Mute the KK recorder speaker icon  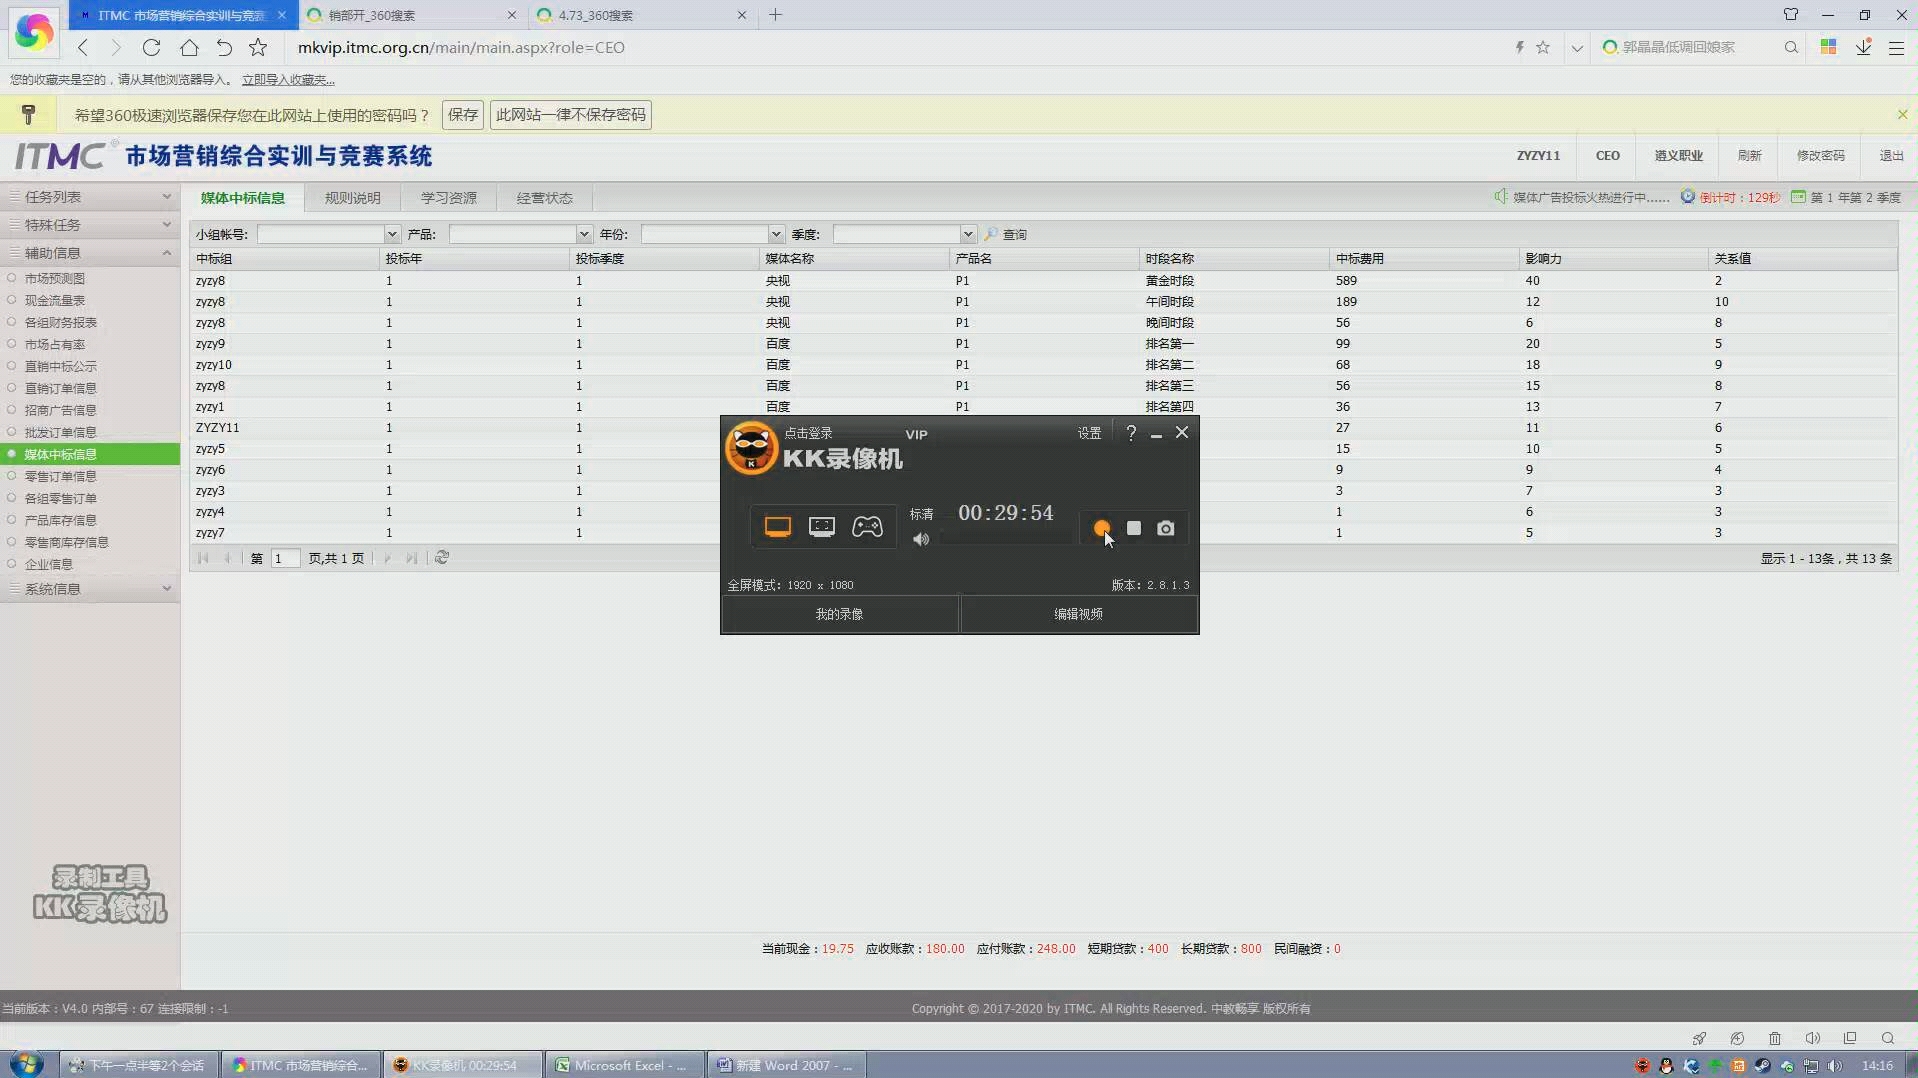click(x=921, y=540)
